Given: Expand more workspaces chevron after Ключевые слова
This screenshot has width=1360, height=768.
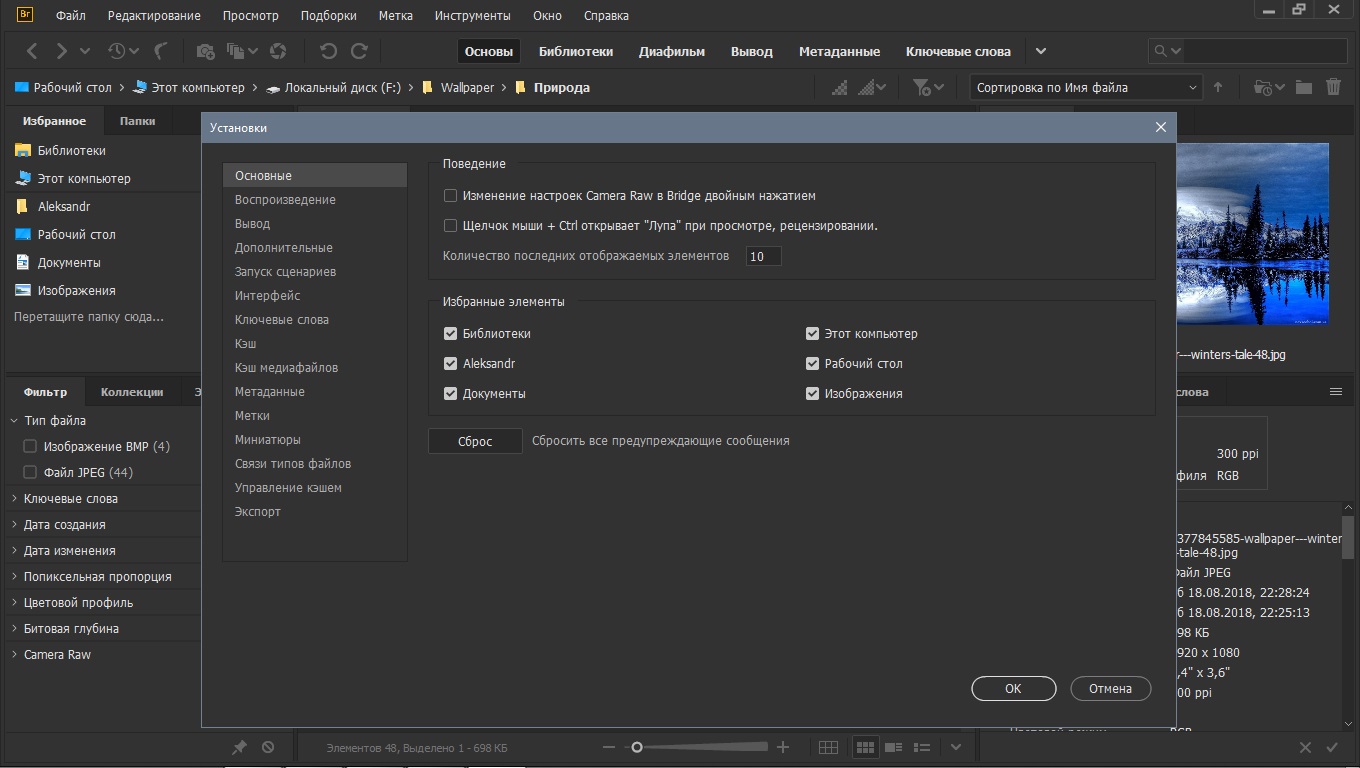Looking at the screenshot, I should pos(1041,51).
